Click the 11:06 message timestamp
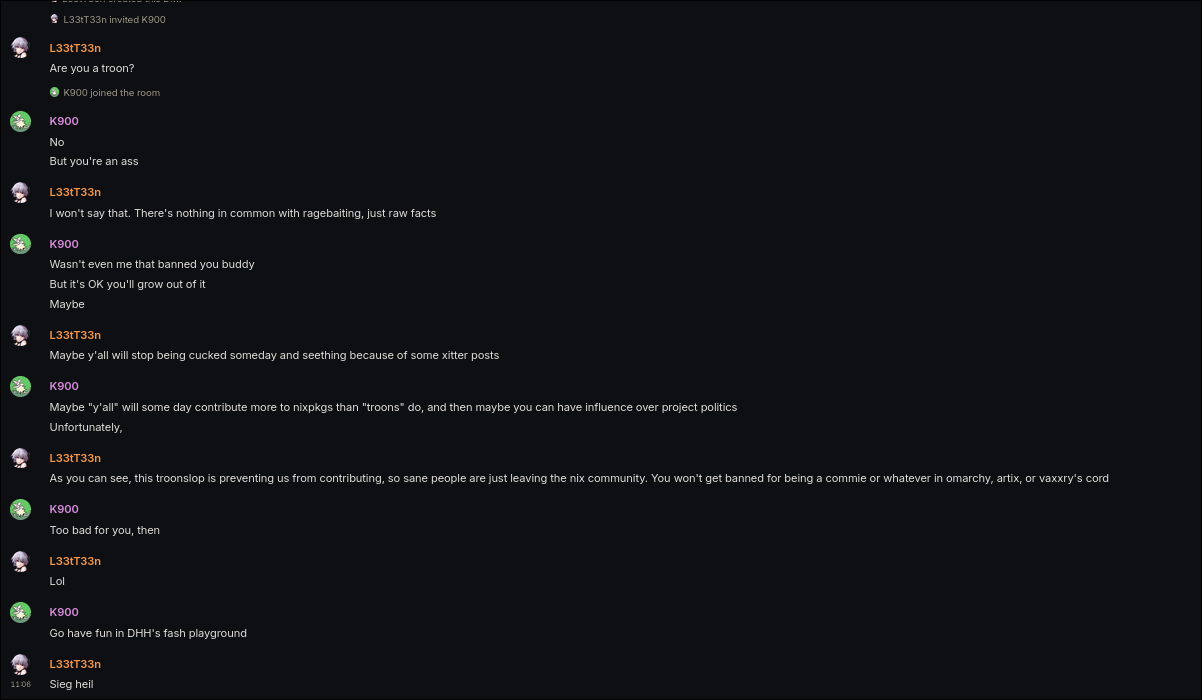Image resolution: width=1202 pixels, height=700 pixels. [20, 685]
